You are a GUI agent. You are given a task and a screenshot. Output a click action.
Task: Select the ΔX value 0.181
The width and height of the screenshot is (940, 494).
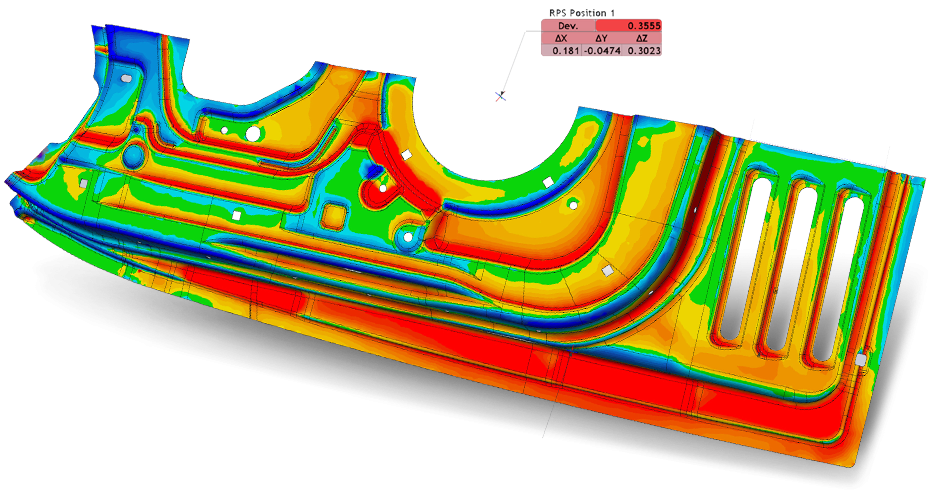565,49
